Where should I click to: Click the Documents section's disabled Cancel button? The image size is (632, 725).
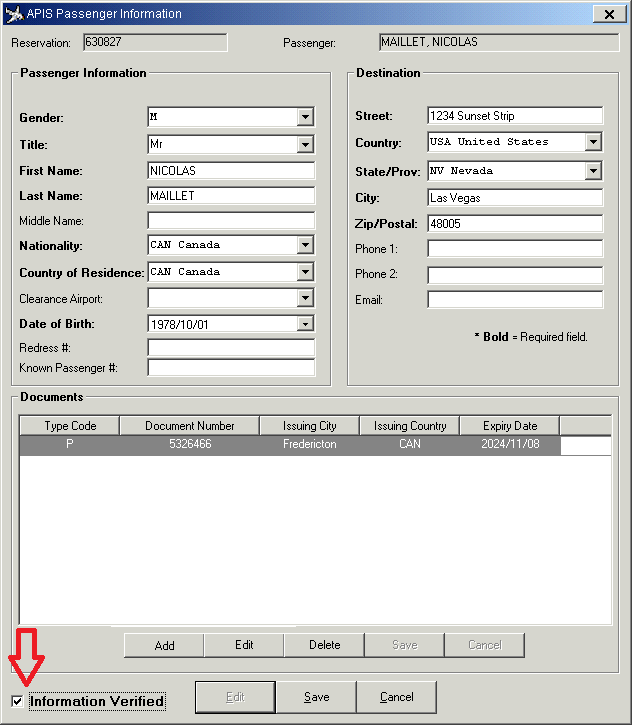click(x=485, y=645)
